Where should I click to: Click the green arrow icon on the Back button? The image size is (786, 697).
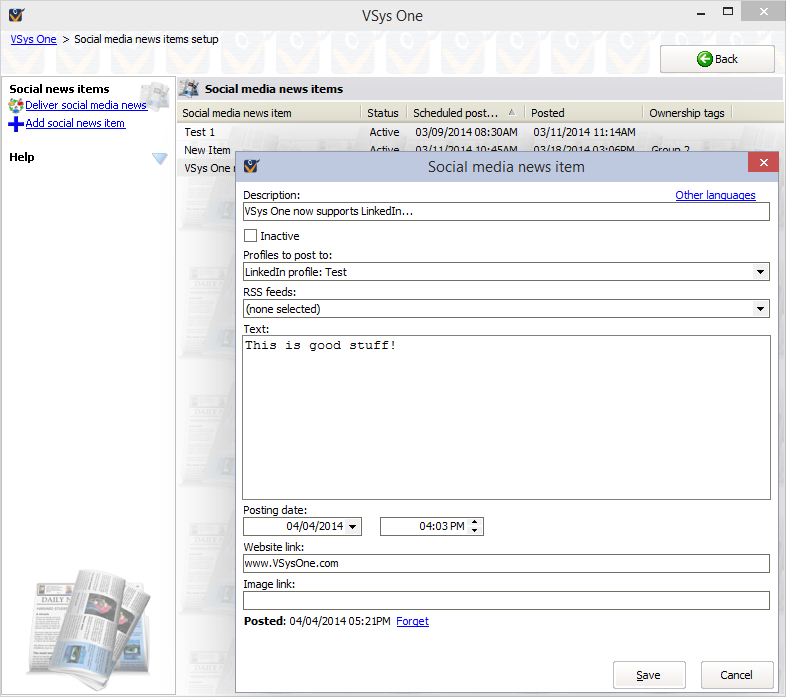pos(705,59)
